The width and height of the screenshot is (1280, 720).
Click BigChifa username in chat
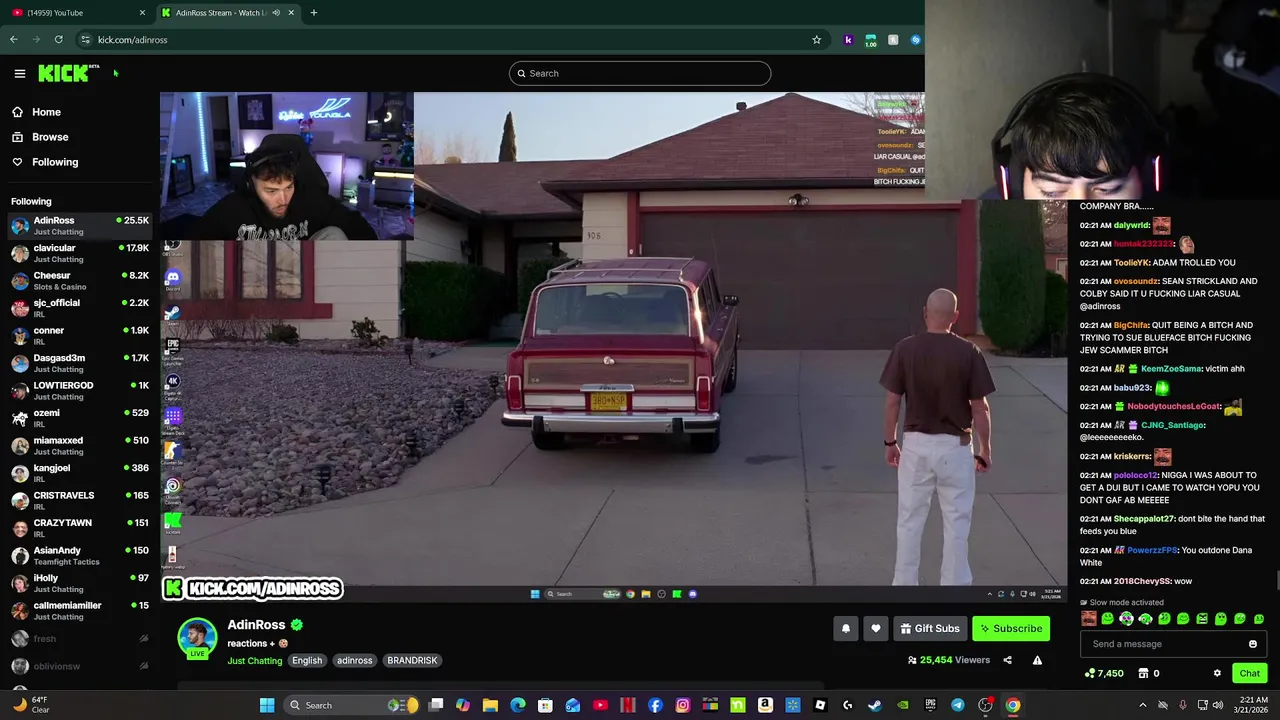point(1131,325)
